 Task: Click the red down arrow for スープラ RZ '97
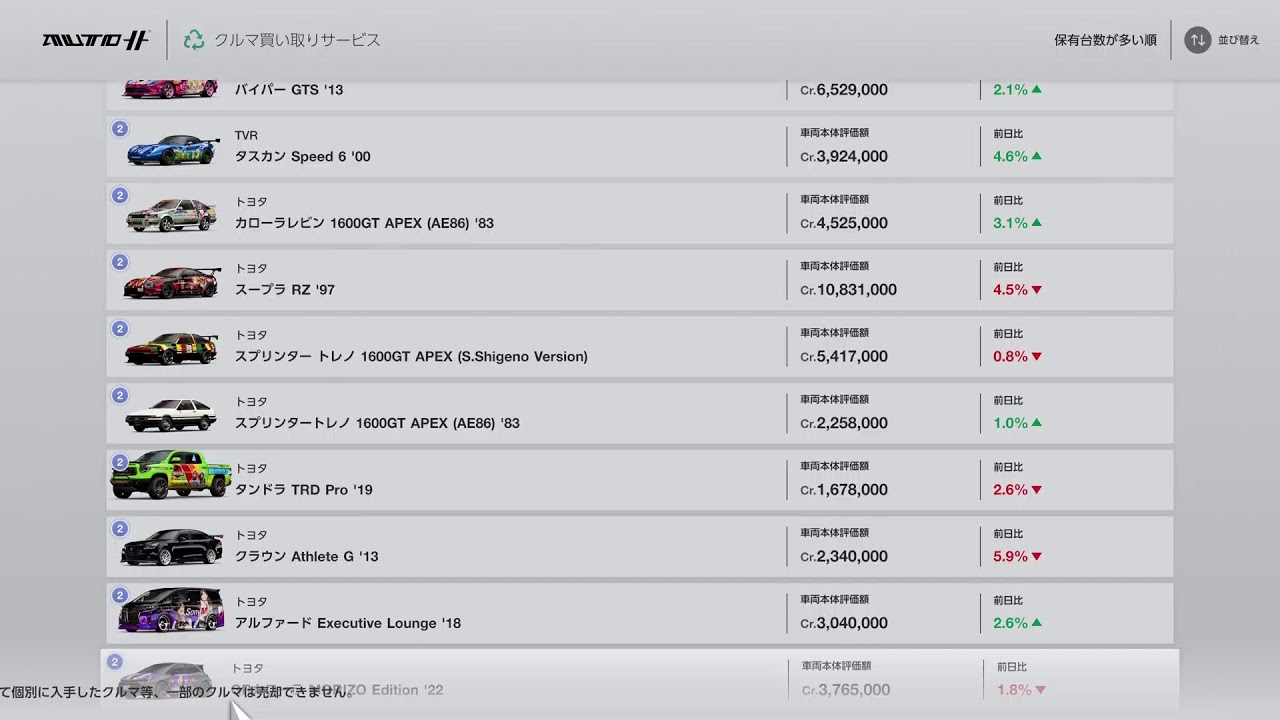coord(1036,290)
